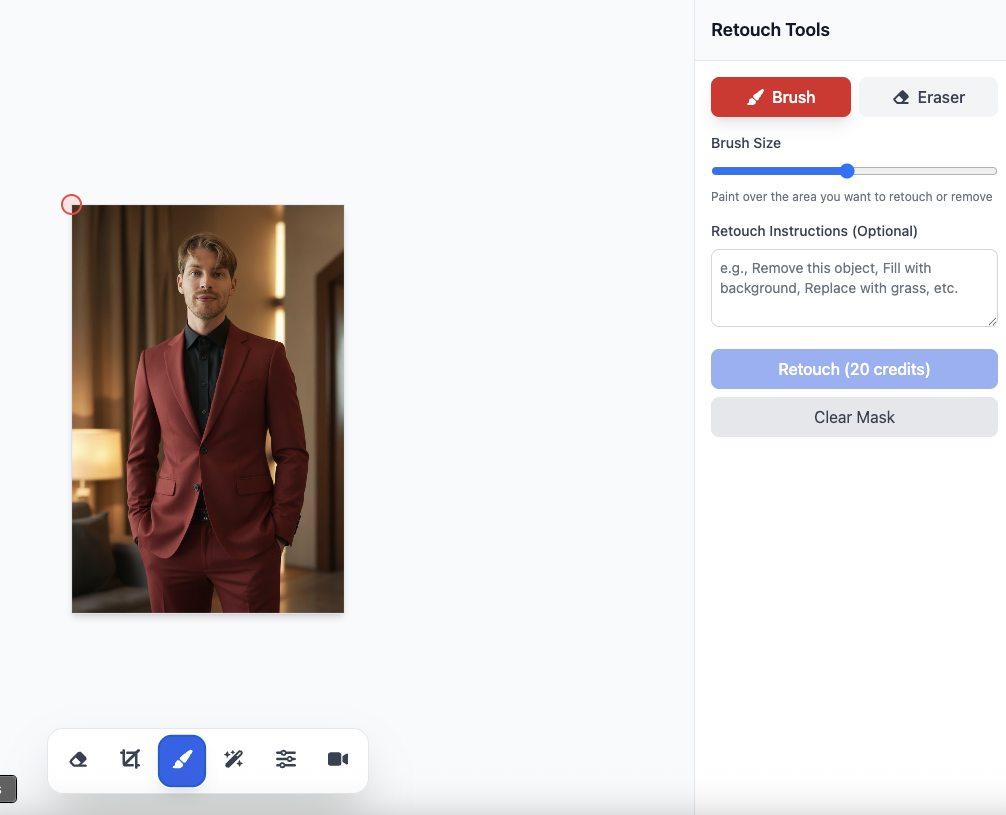1006x815 pixels.
Task: Click the man's face in the photo
Action: [x=206, y=278]
